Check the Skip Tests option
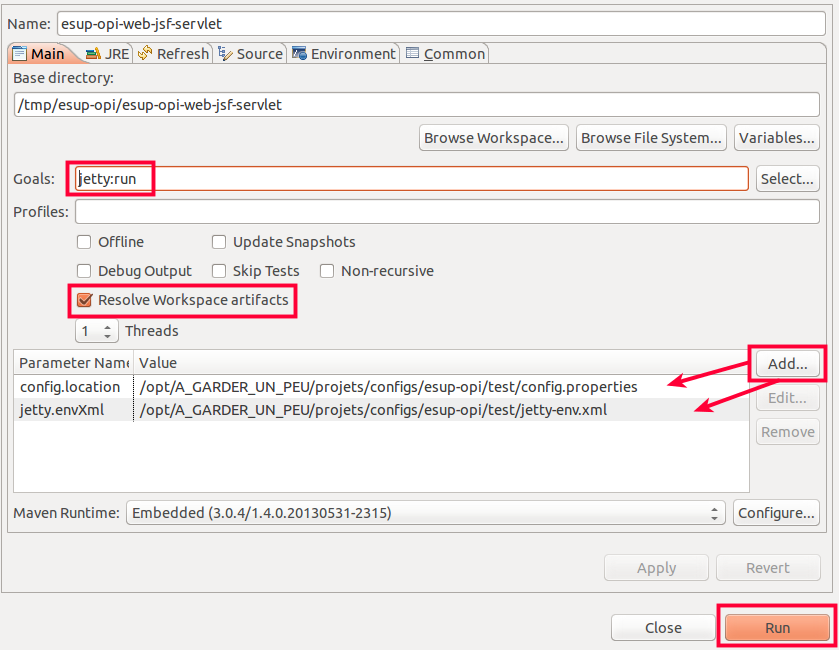This screenshot has width=839, height=650. coord(219,271)
